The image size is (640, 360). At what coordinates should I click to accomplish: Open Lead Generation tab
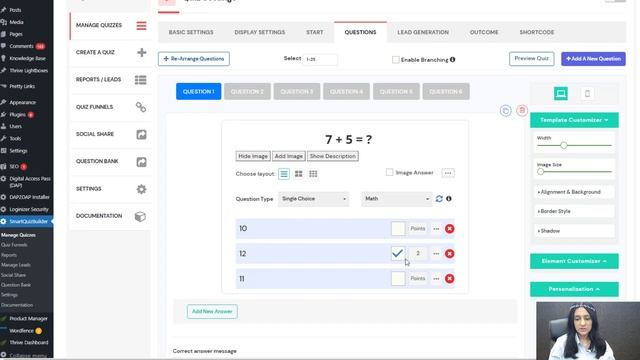click(423, 32)
